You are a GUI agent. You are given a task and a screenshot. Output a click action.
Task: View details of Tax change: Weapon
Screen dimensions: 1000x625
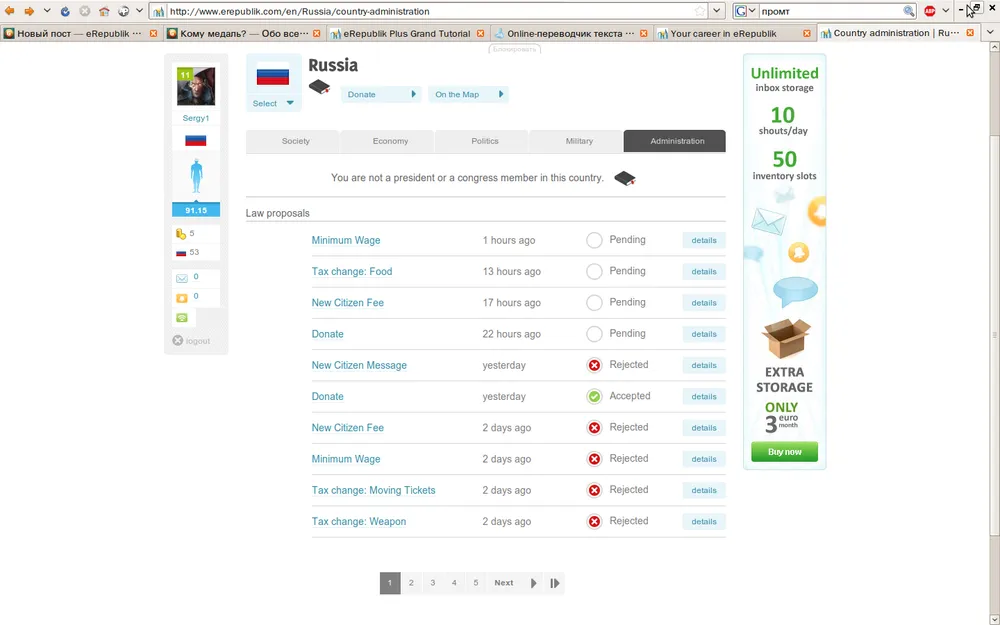pos(704,522)
